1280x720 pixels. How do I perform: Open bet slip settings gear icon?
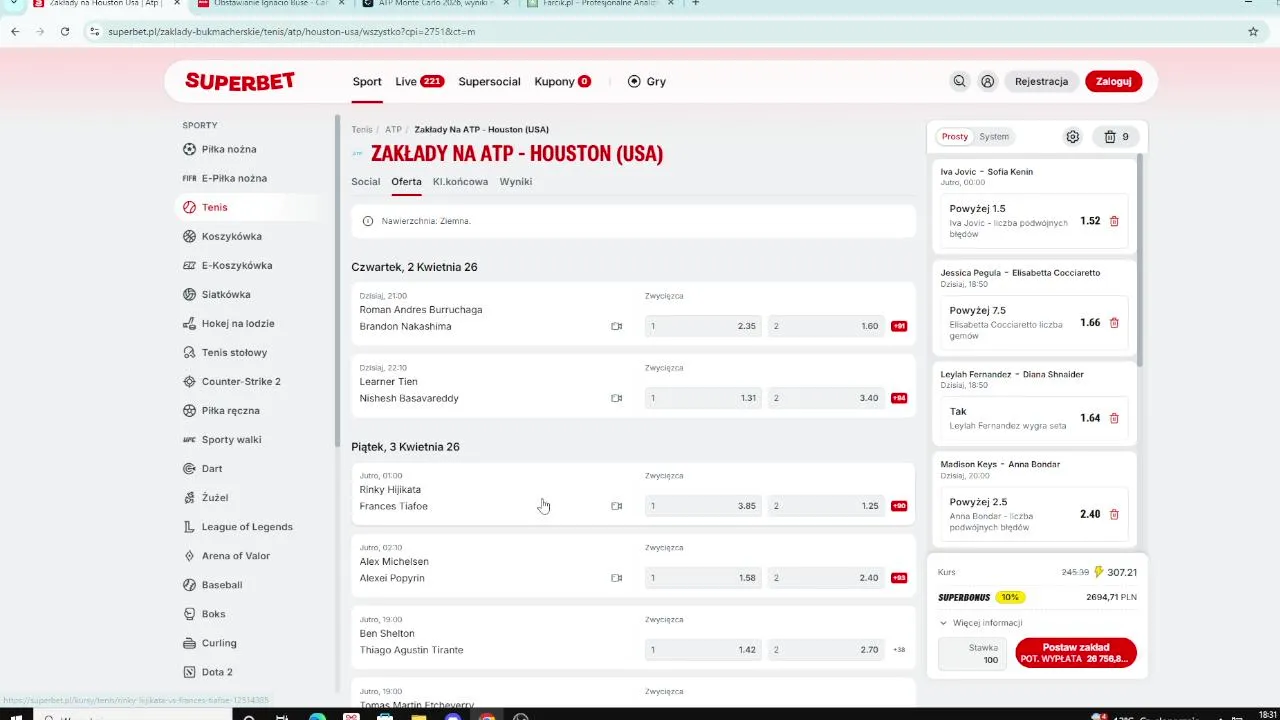pyautogui.click(x=1072, y=137)
